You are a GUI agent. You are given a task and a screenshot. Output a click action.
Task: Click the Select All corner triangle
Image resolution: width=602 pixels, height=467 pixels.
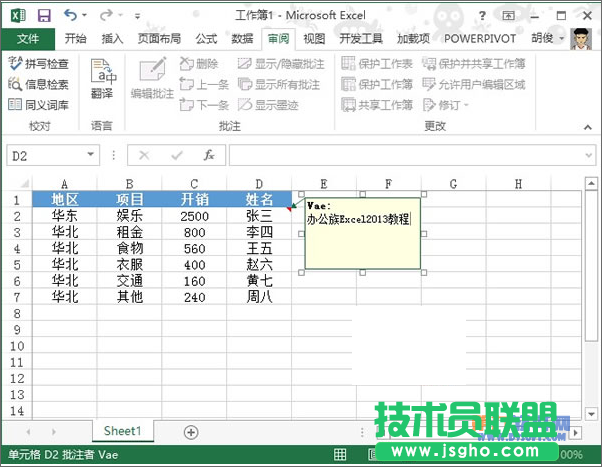point(25,184)
